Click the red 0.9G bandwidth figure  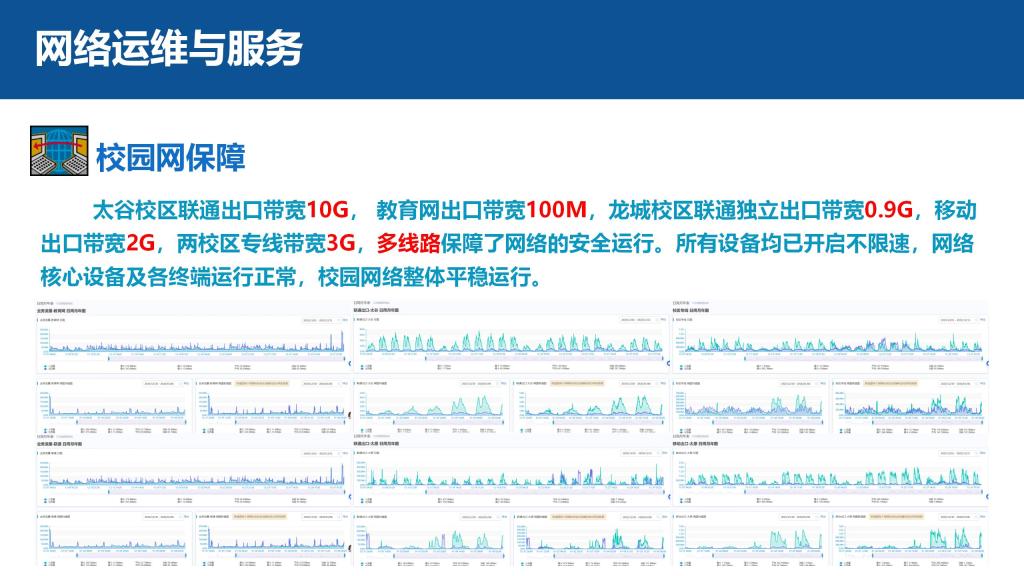click(889, 210)
